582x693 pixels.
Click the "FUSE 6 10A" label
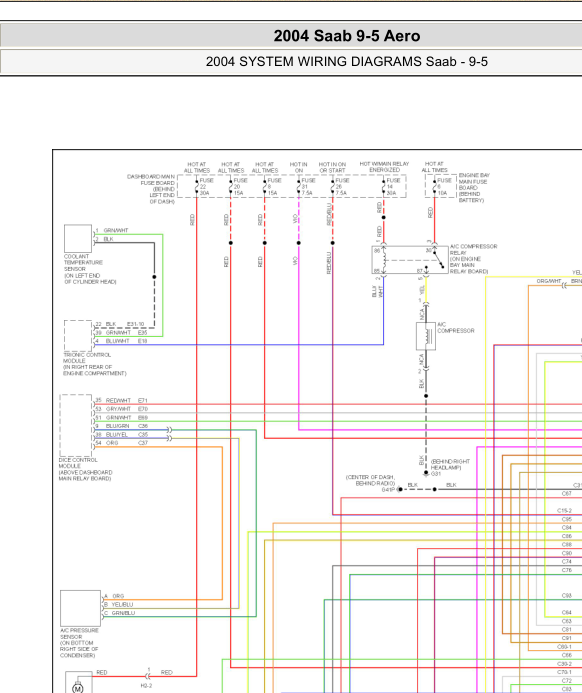tap(444, 187)
